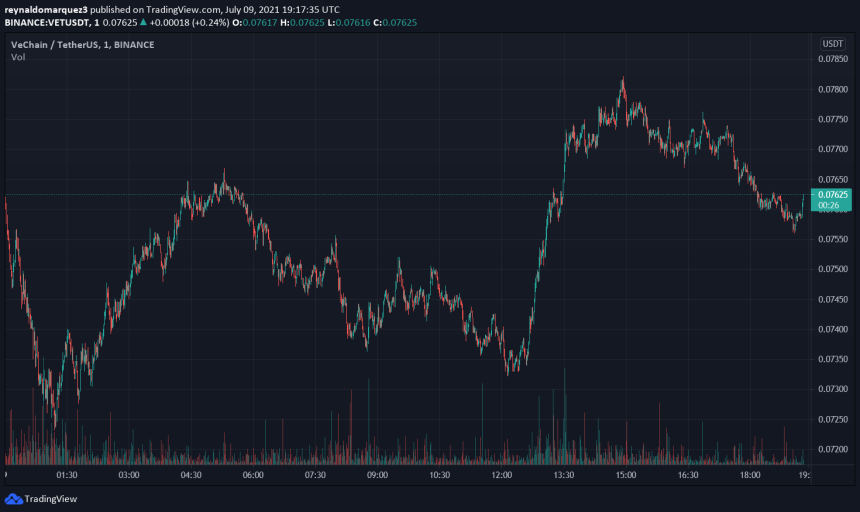Click the countdown timer 00:26 label
Viewport: 860px width, 512px height.
pyautogui.click(x=828, y=206)
